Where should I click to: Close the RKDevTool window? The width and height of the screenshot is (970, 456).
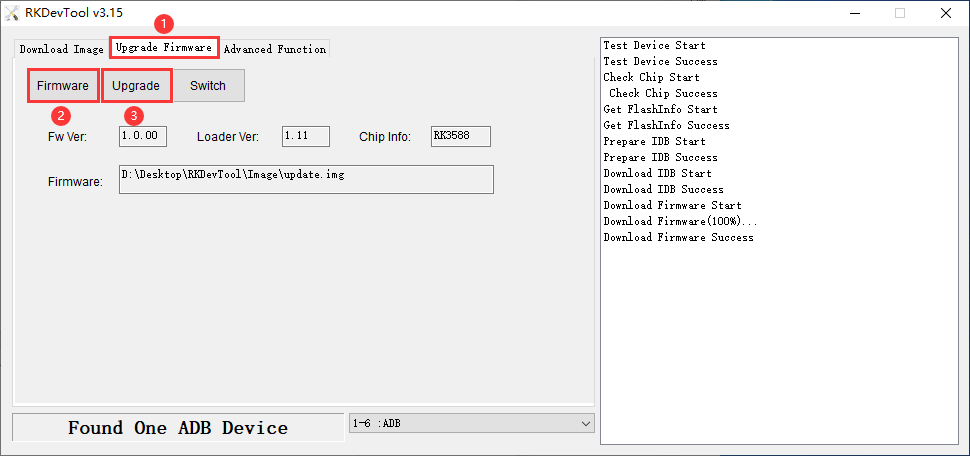tap(945, 13)
